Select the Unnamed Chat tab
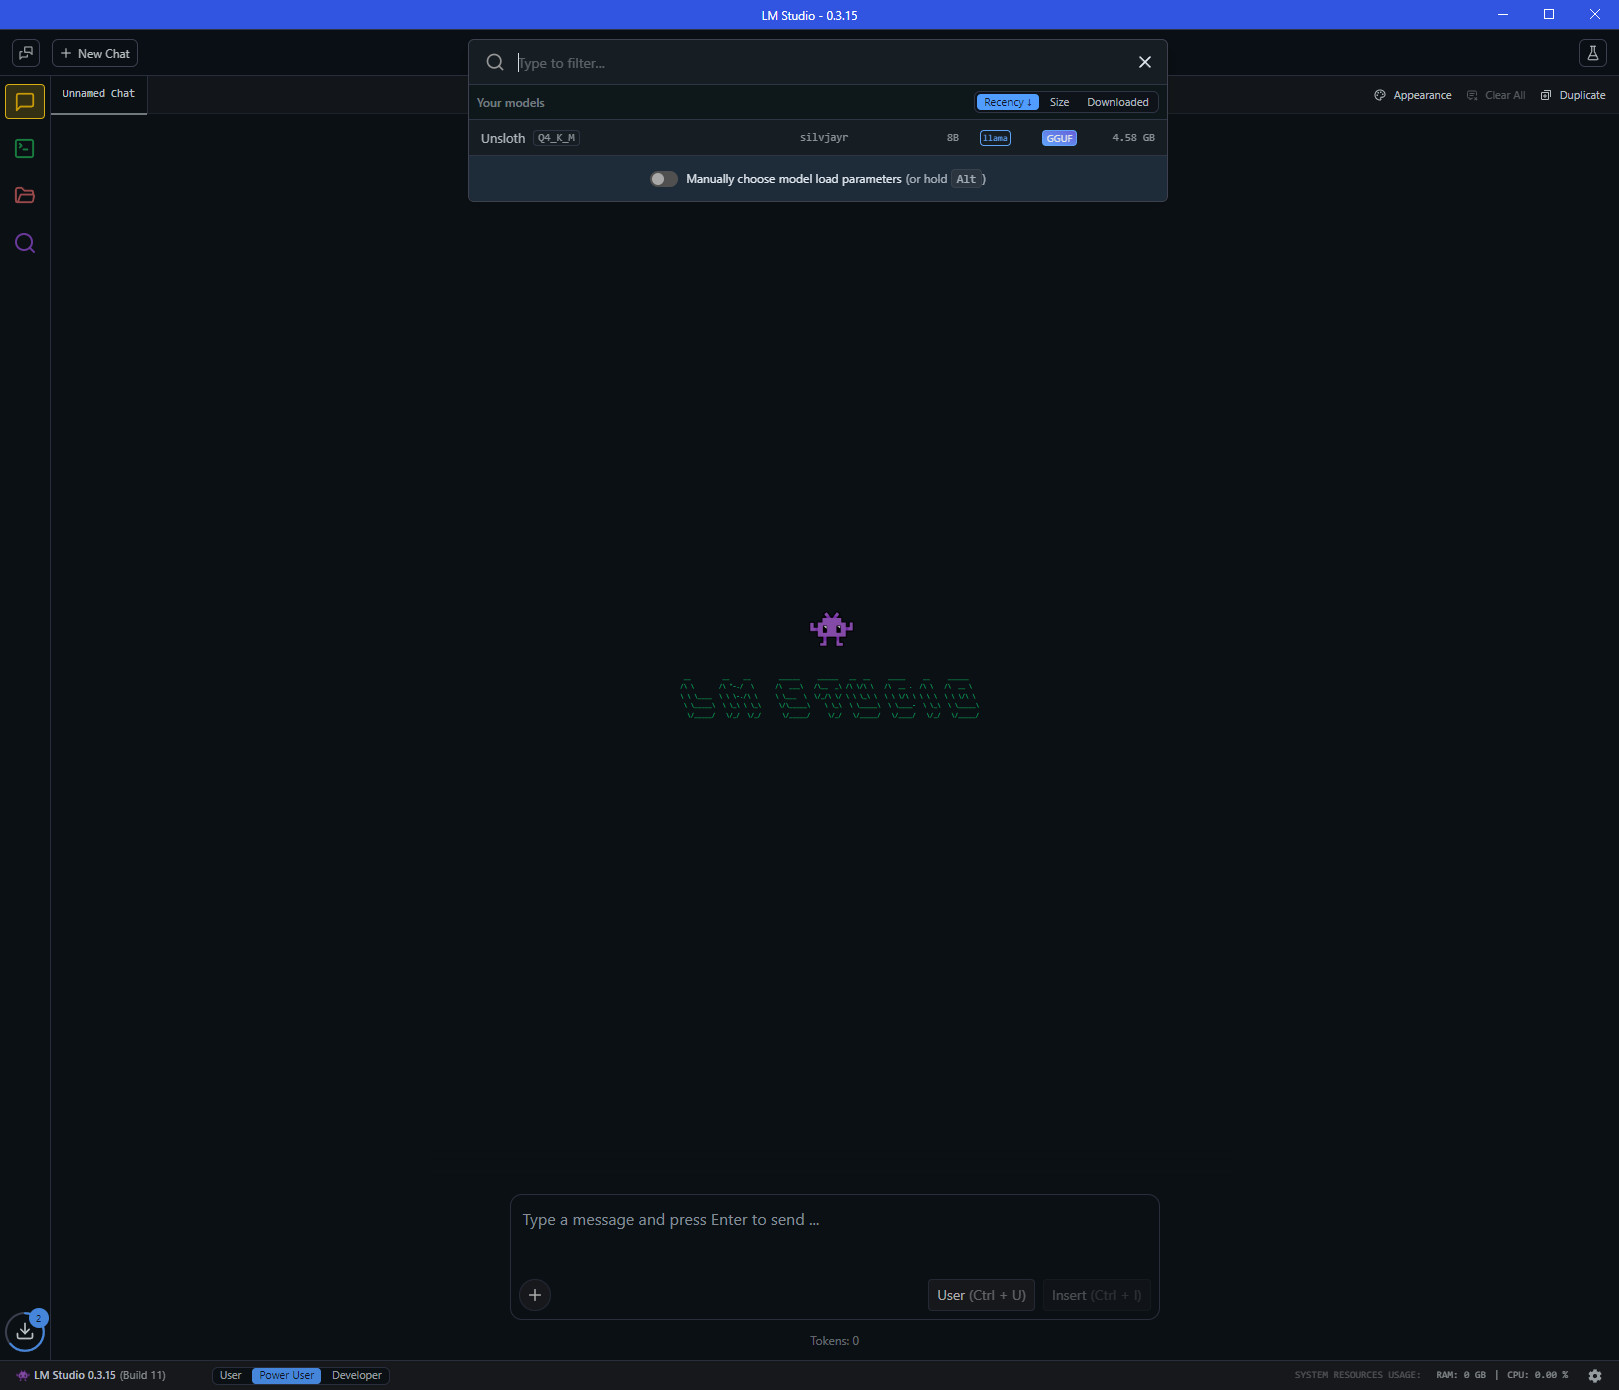The height and width of the screenshot is (1390, 1619). coord(98,94)
